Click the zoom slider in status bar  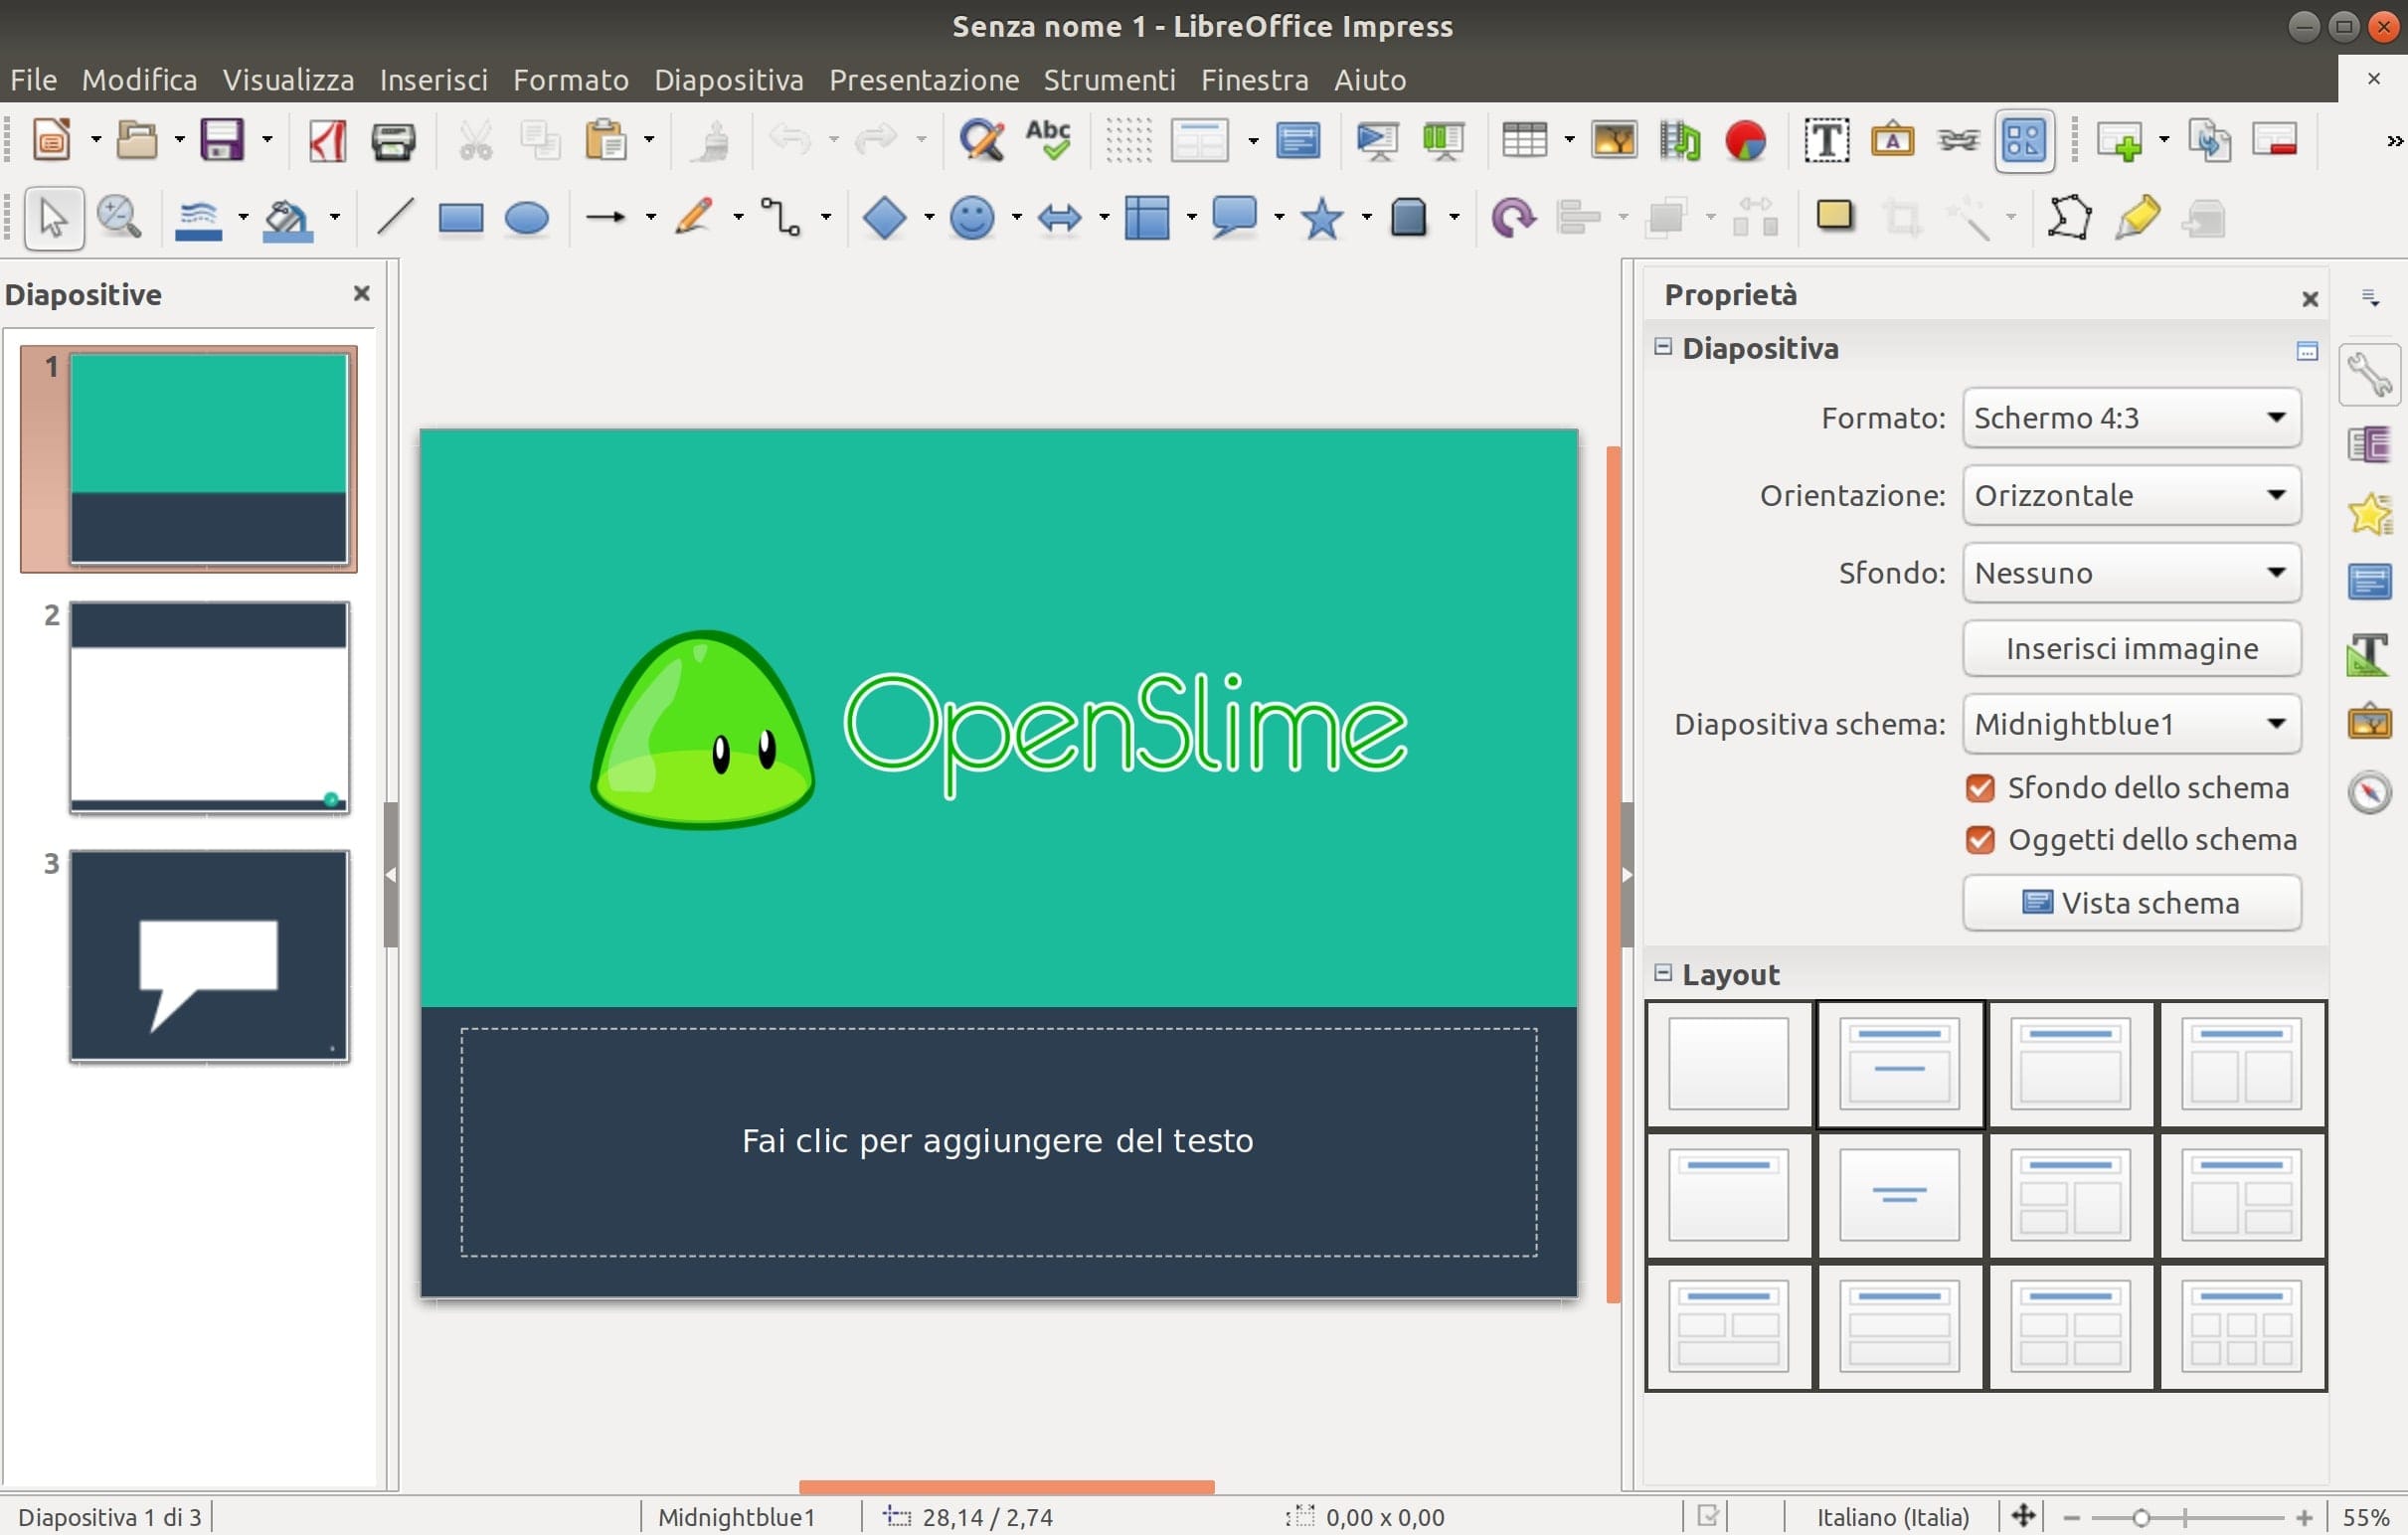coord(2141,1518)
